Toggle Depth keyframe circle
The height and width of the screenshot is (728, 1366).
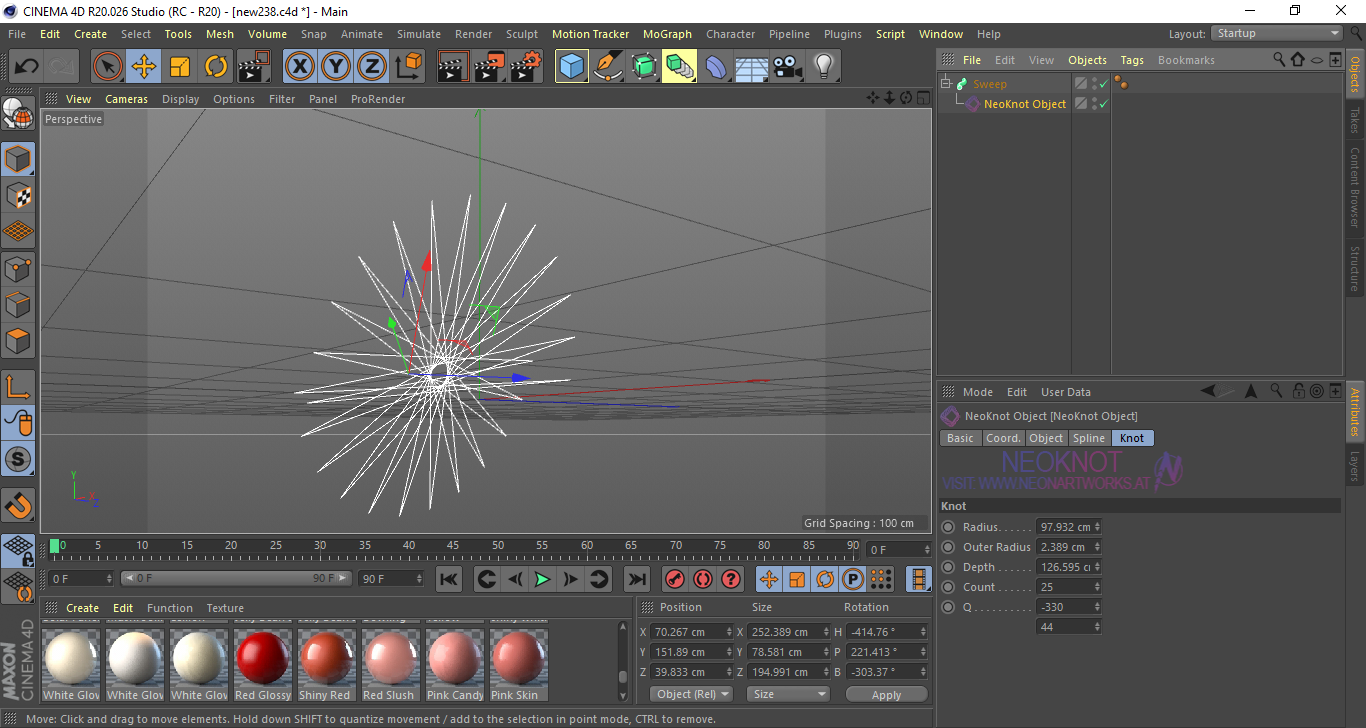(x=948, y=567)
